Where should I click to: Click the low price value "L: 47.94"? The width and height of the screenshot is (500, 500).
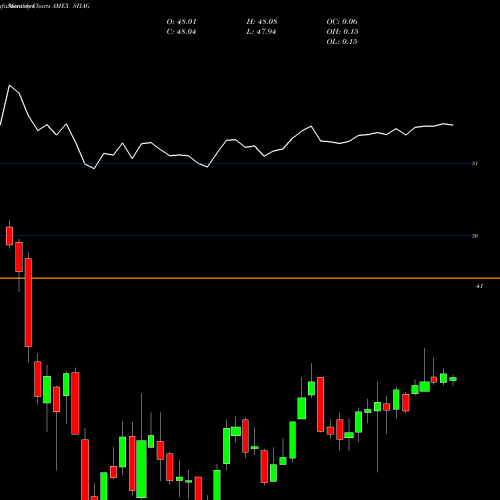click(261, 32)
